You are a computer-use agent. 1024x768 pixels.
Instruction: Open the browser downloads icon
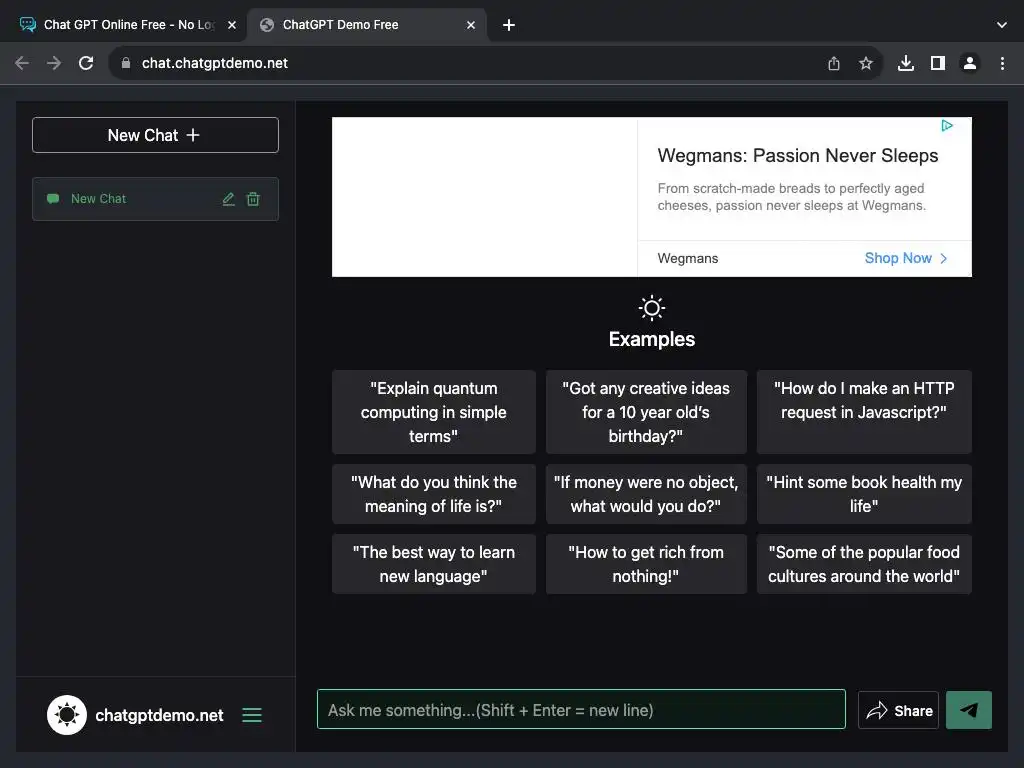click(906, 63)
